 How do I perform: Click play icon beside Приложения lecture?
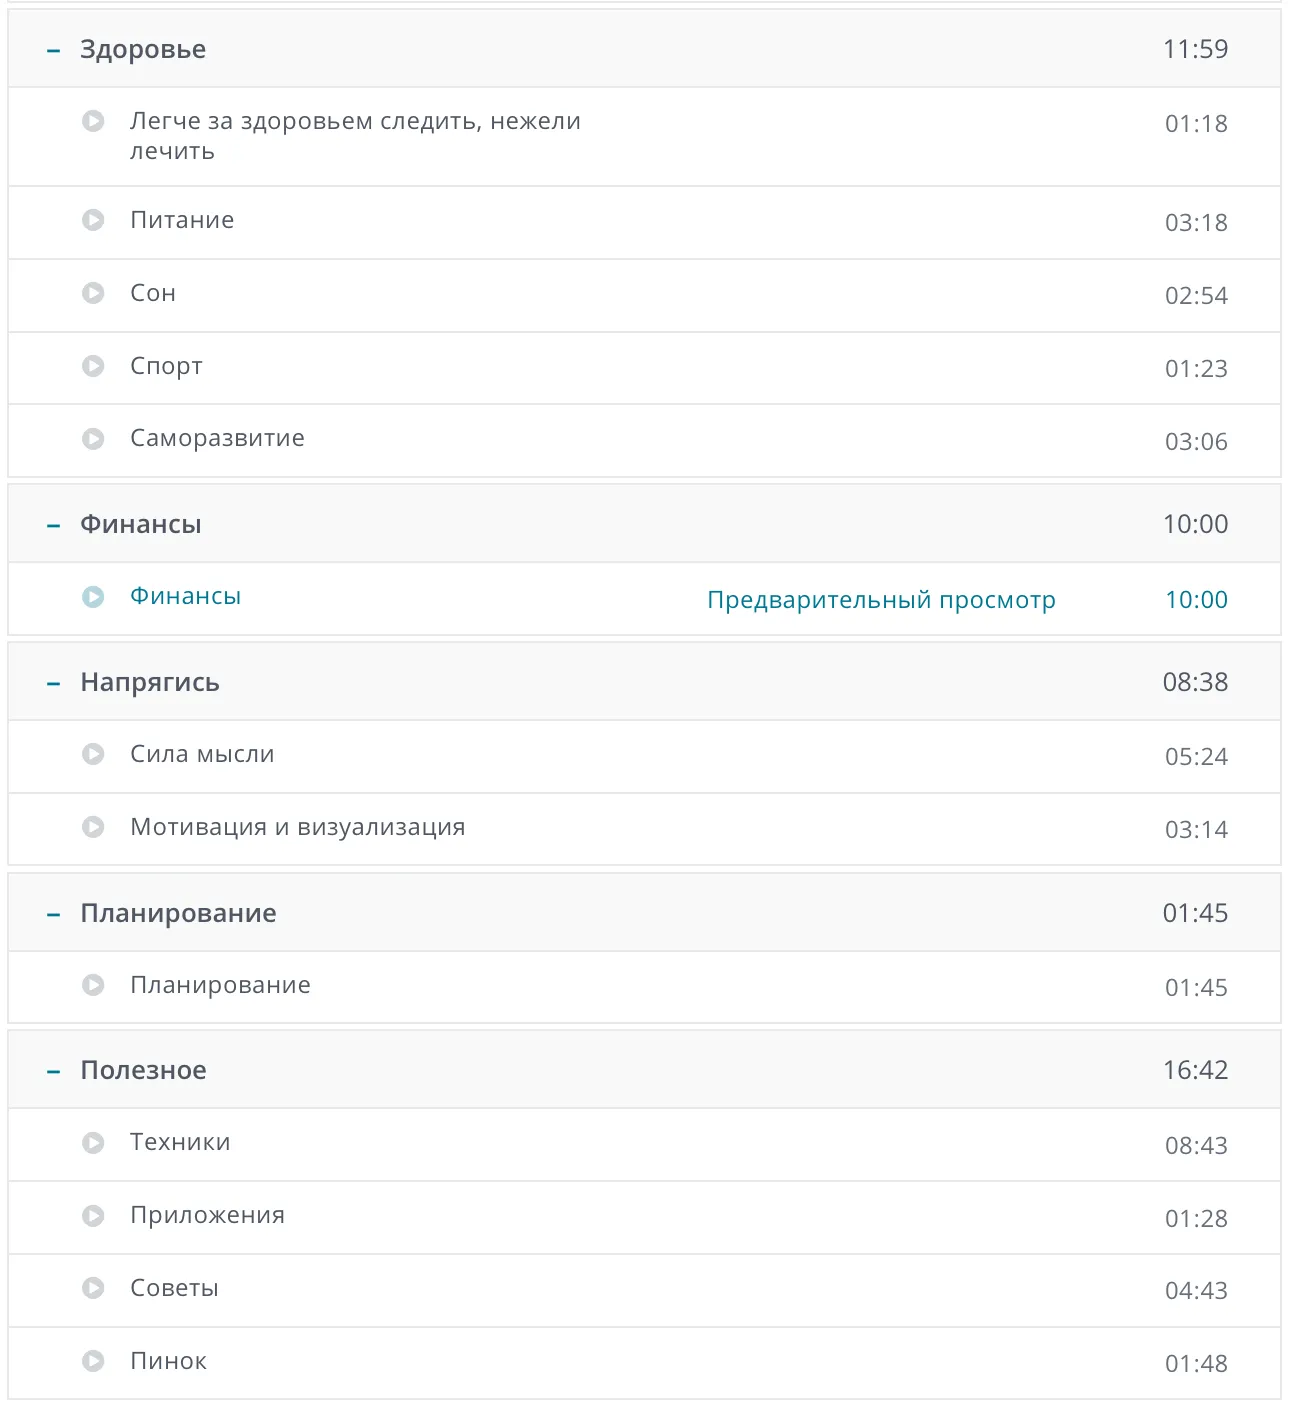[93, 1215]
